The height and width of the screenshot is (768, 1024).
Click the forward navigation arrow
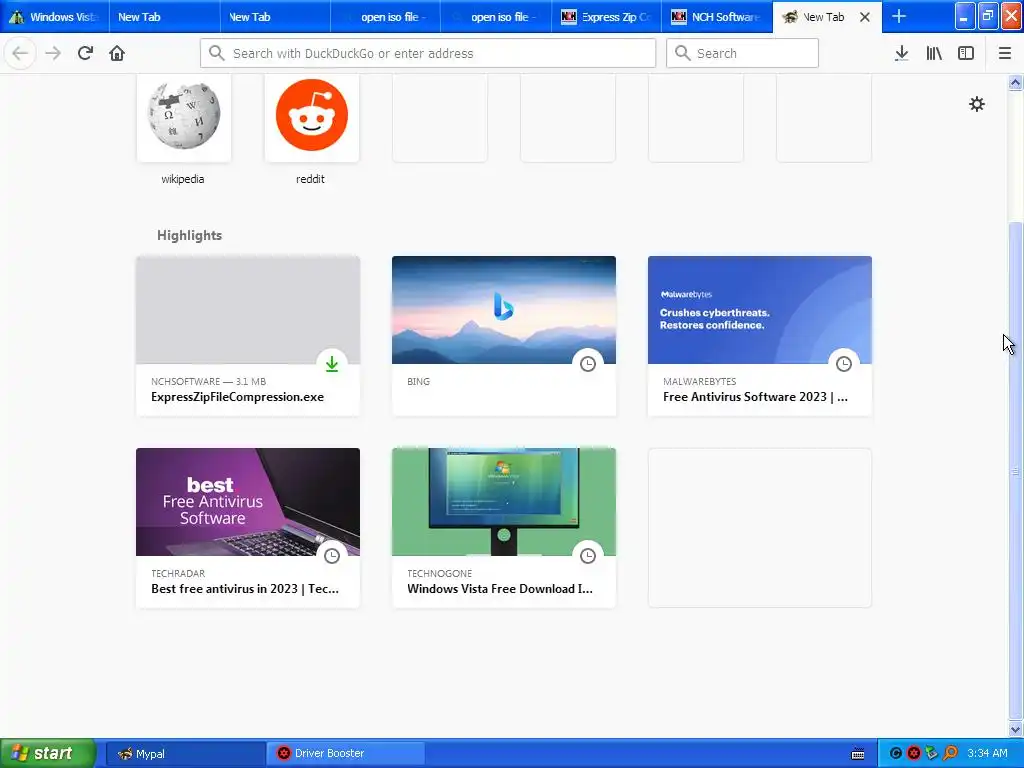pyautogui.click(x=53, y=53)
